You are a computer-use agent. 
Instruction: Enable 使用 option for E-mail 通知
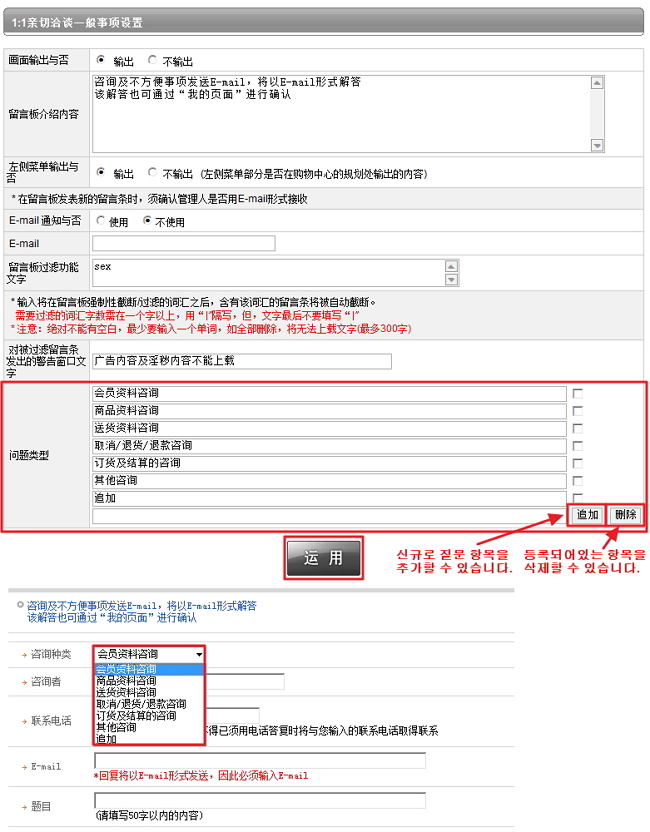[101, 221]
